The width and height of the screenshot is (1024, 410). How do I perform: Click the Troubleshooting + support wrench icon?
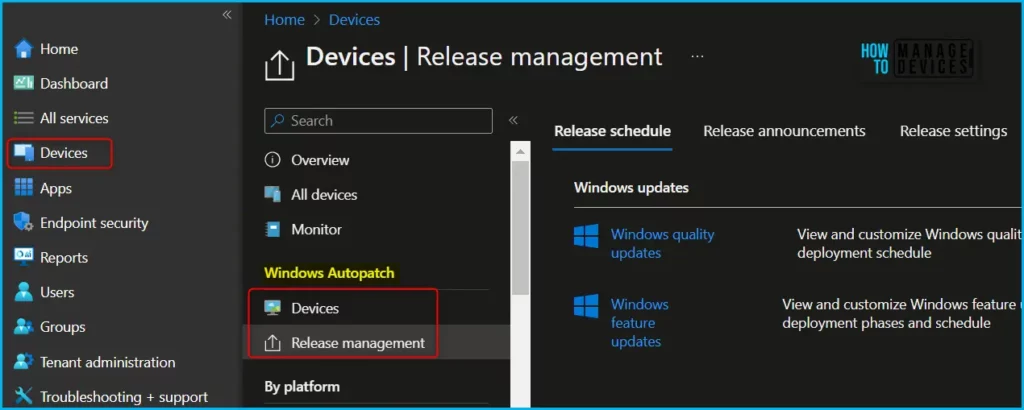tap(24, 396)
